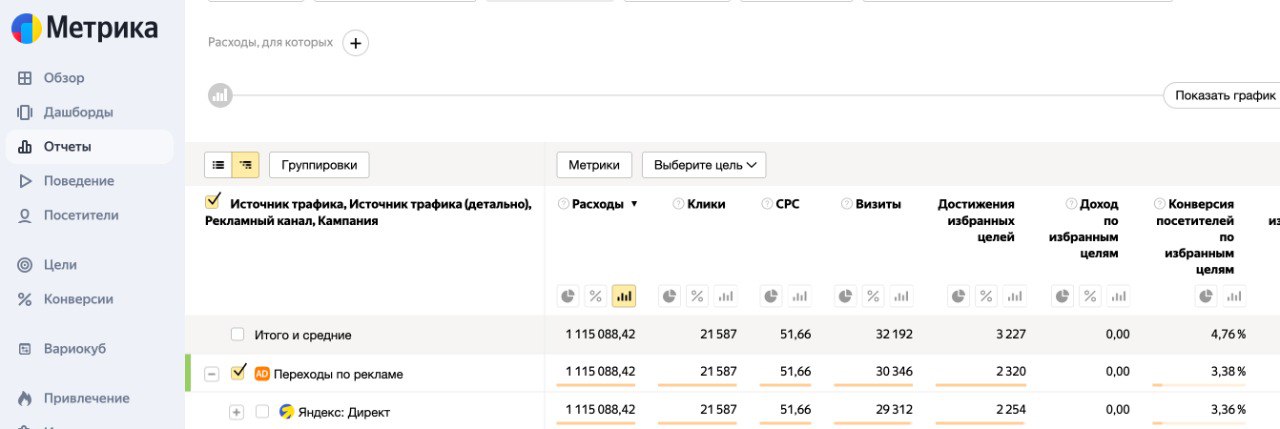The height and width of the screenshot is (429, 1280).
Task: Click the Группировки button
Action: click(319, 165)
